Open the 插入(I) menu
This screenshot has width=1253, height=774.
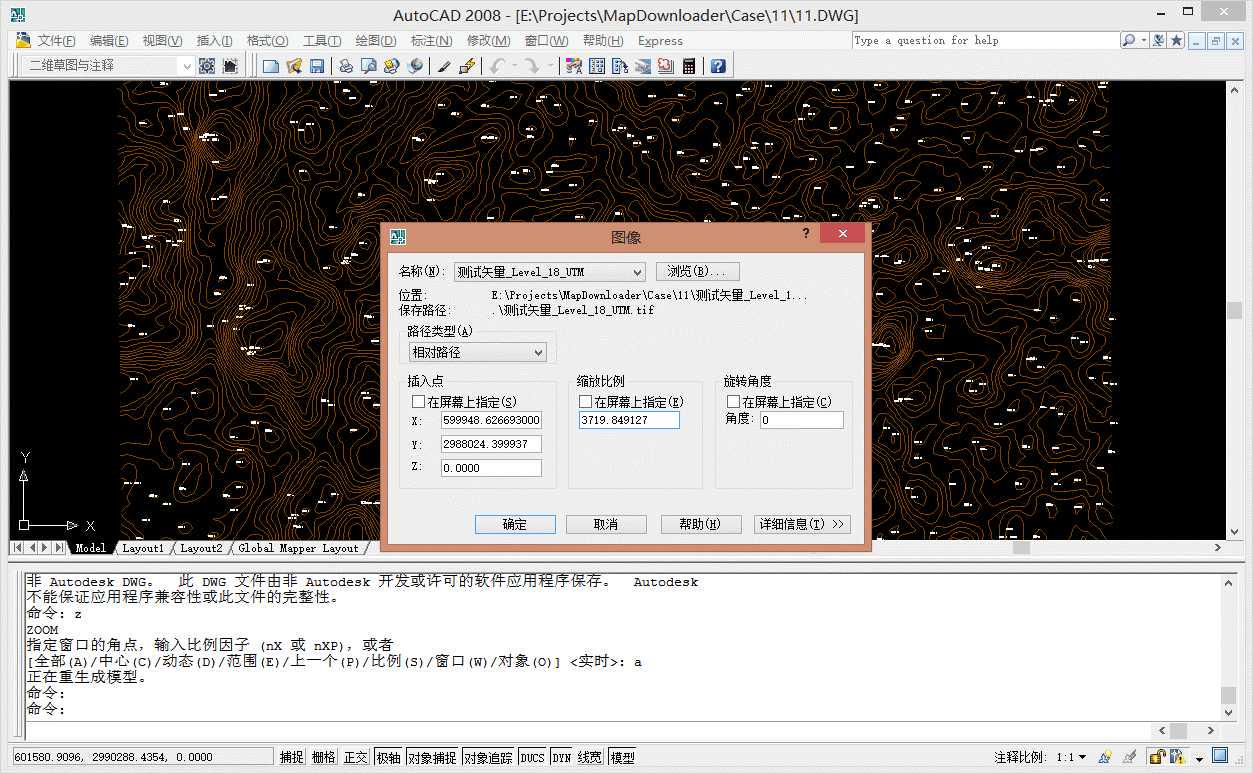(214, 41)
